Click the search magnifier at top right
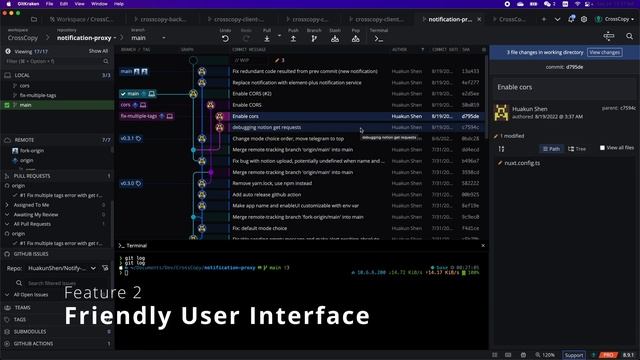The width and height of the screenshot is (640, 360). [x=629, y=36]
